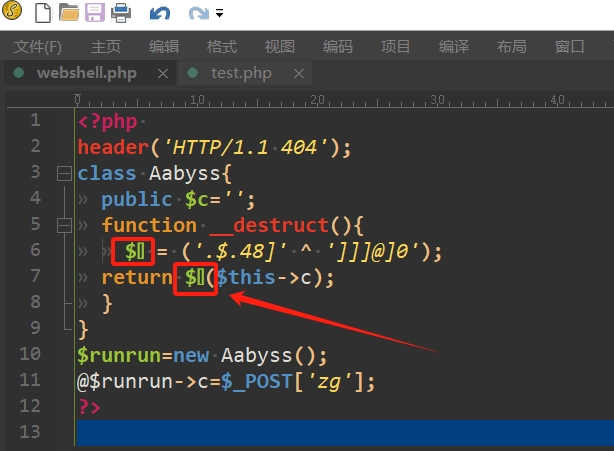The height and width of the screenshot is (451, 614).
Task: Redo the last undone edit
Action: pos(199,13)
